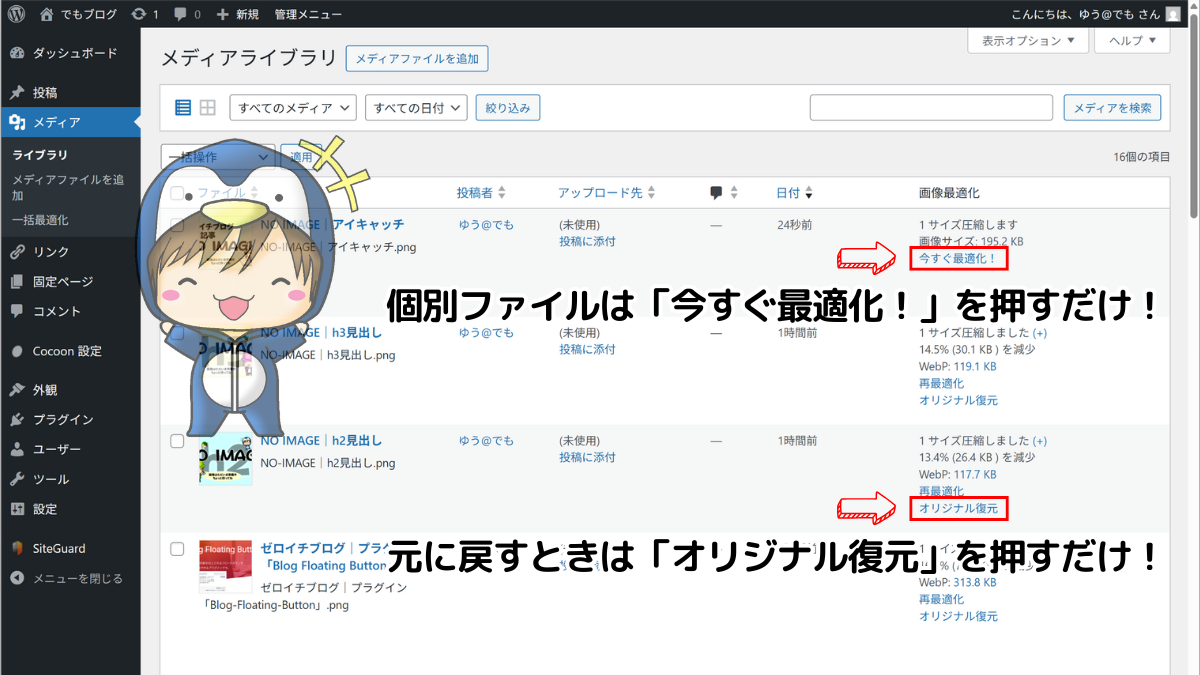This screenshot has height=675, width=1200.
Task: Click the ユーザー person icon
Action: pos(17,449)
